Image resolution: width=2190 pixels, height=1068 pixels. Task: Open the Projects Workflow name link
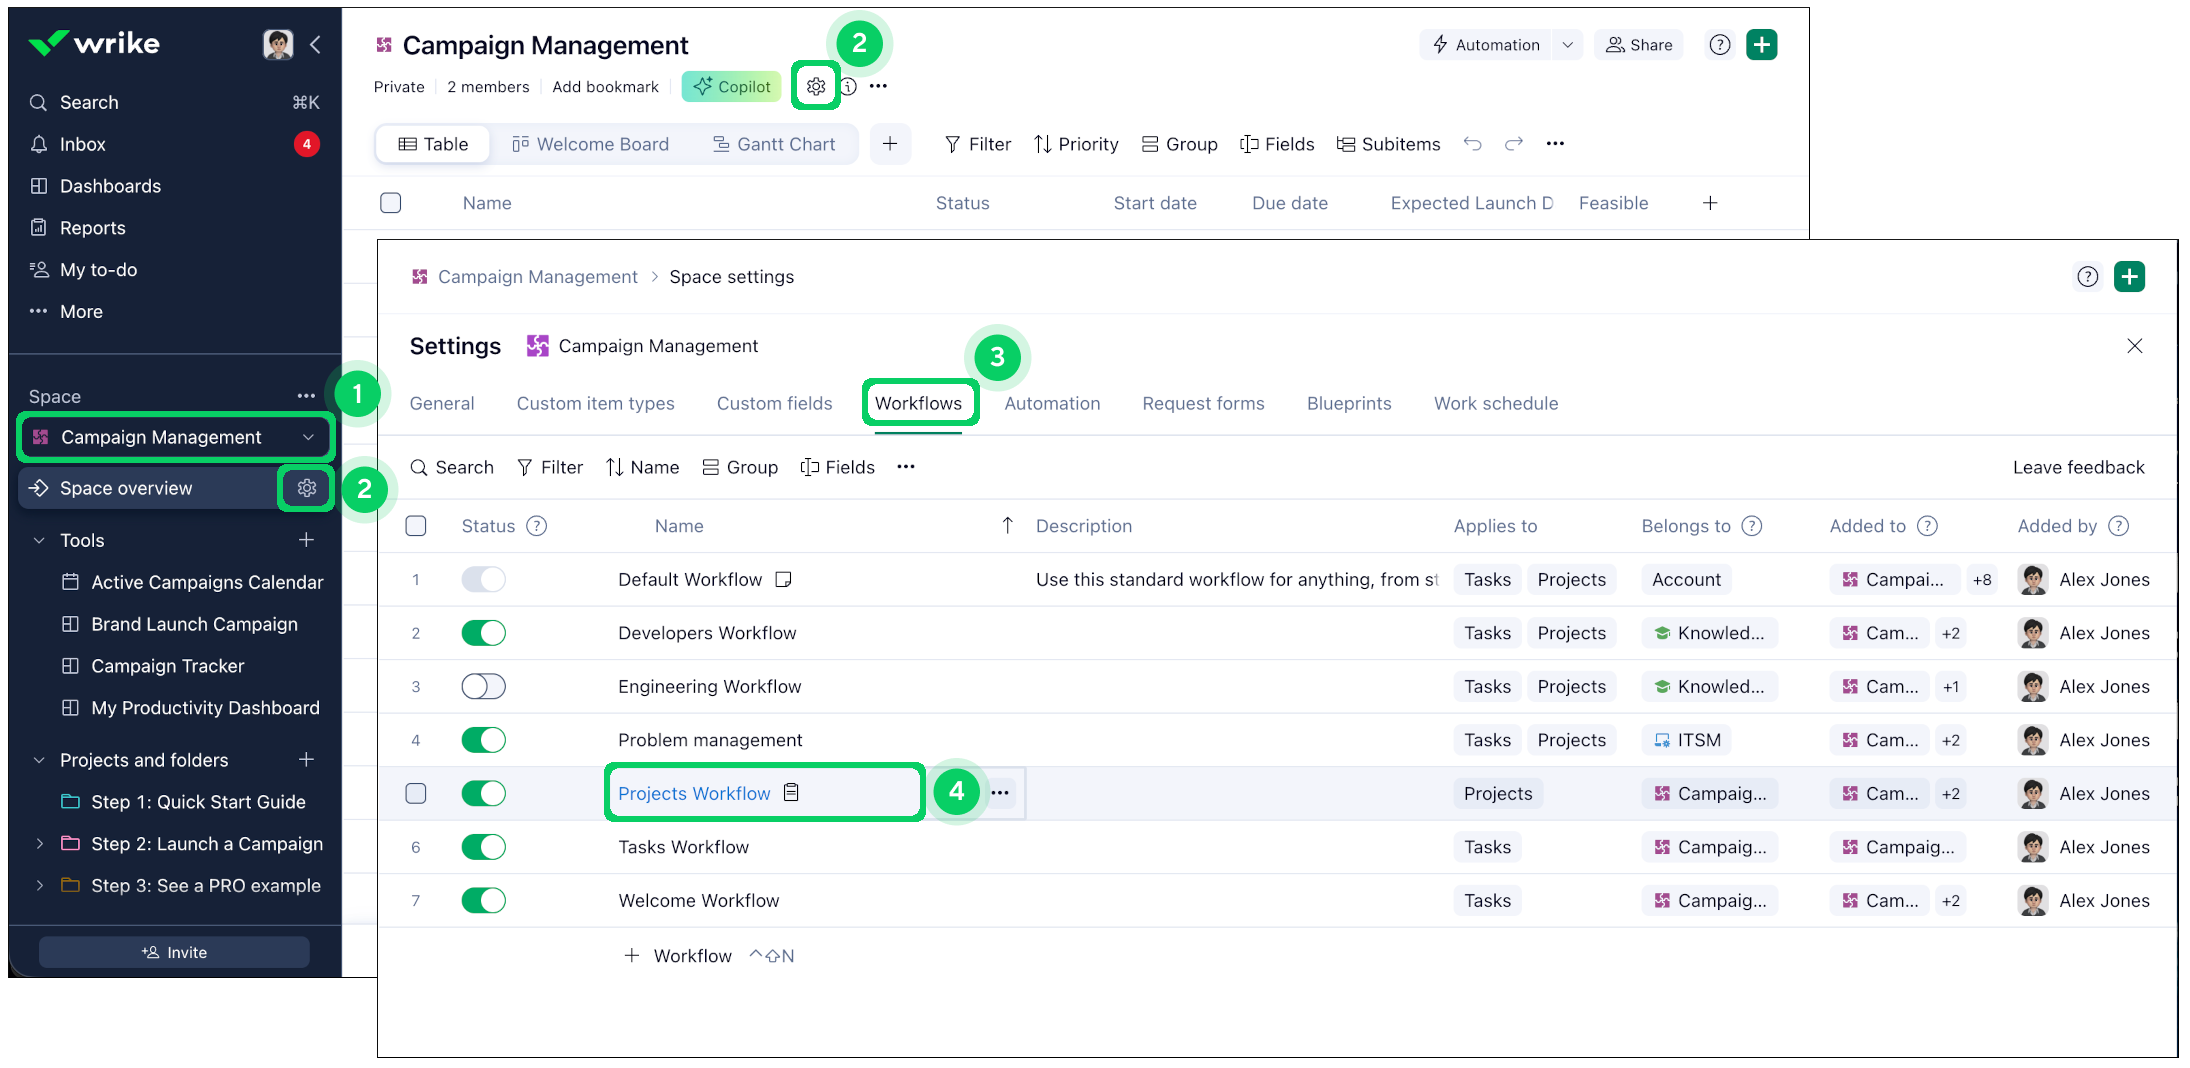pyautogui.click(x=694, y=793)
